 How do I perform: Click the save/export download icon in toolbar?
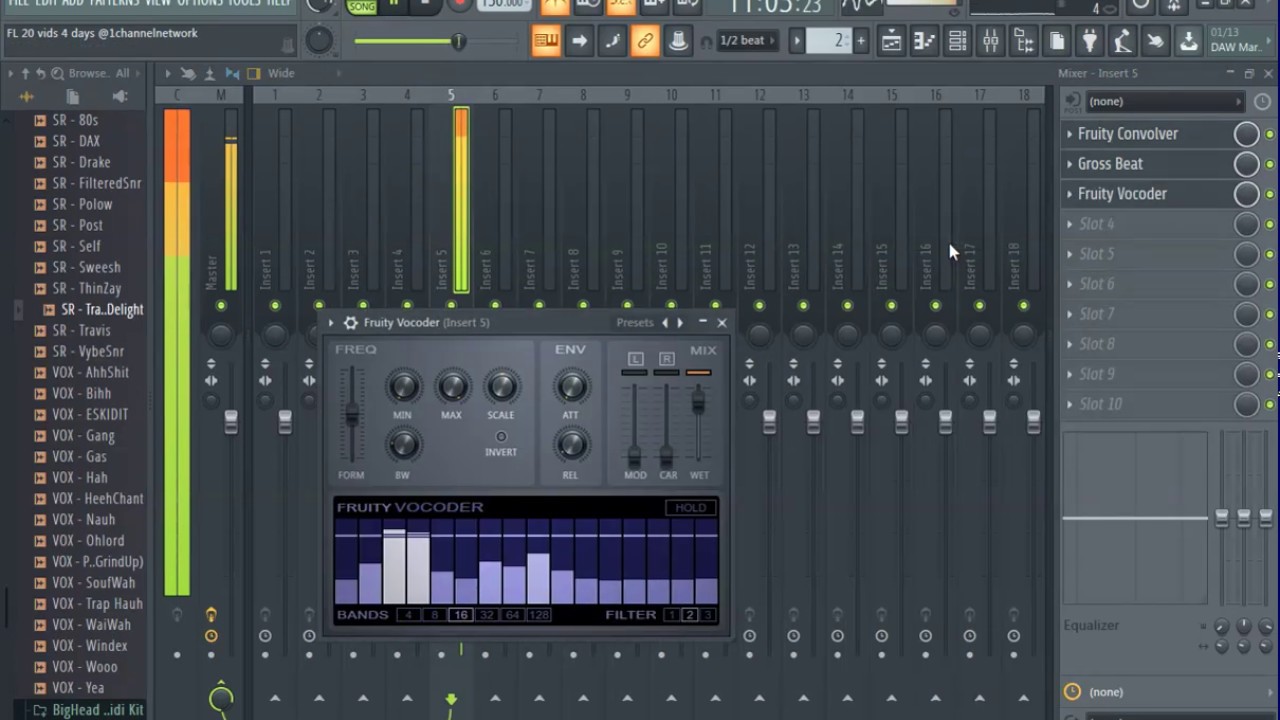(x=1189, y=41)
